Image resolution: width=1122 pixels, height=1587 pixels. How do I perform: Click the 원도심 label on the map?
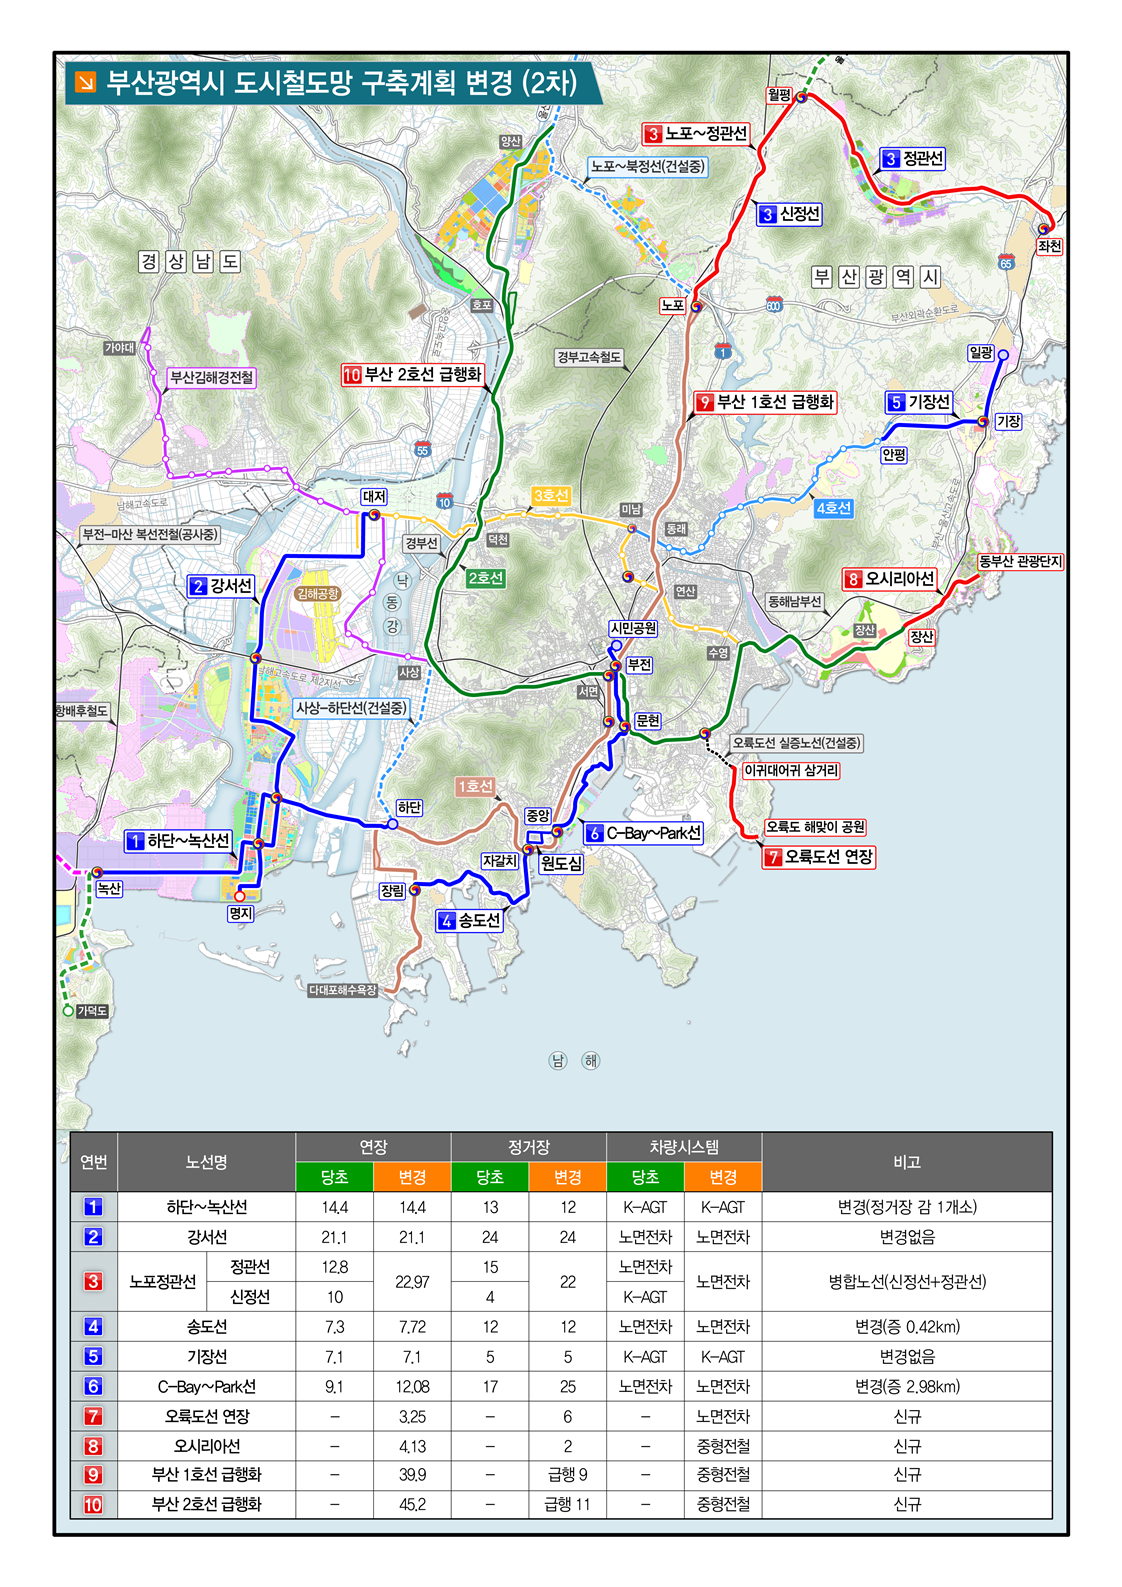click(x=561, y=864)
